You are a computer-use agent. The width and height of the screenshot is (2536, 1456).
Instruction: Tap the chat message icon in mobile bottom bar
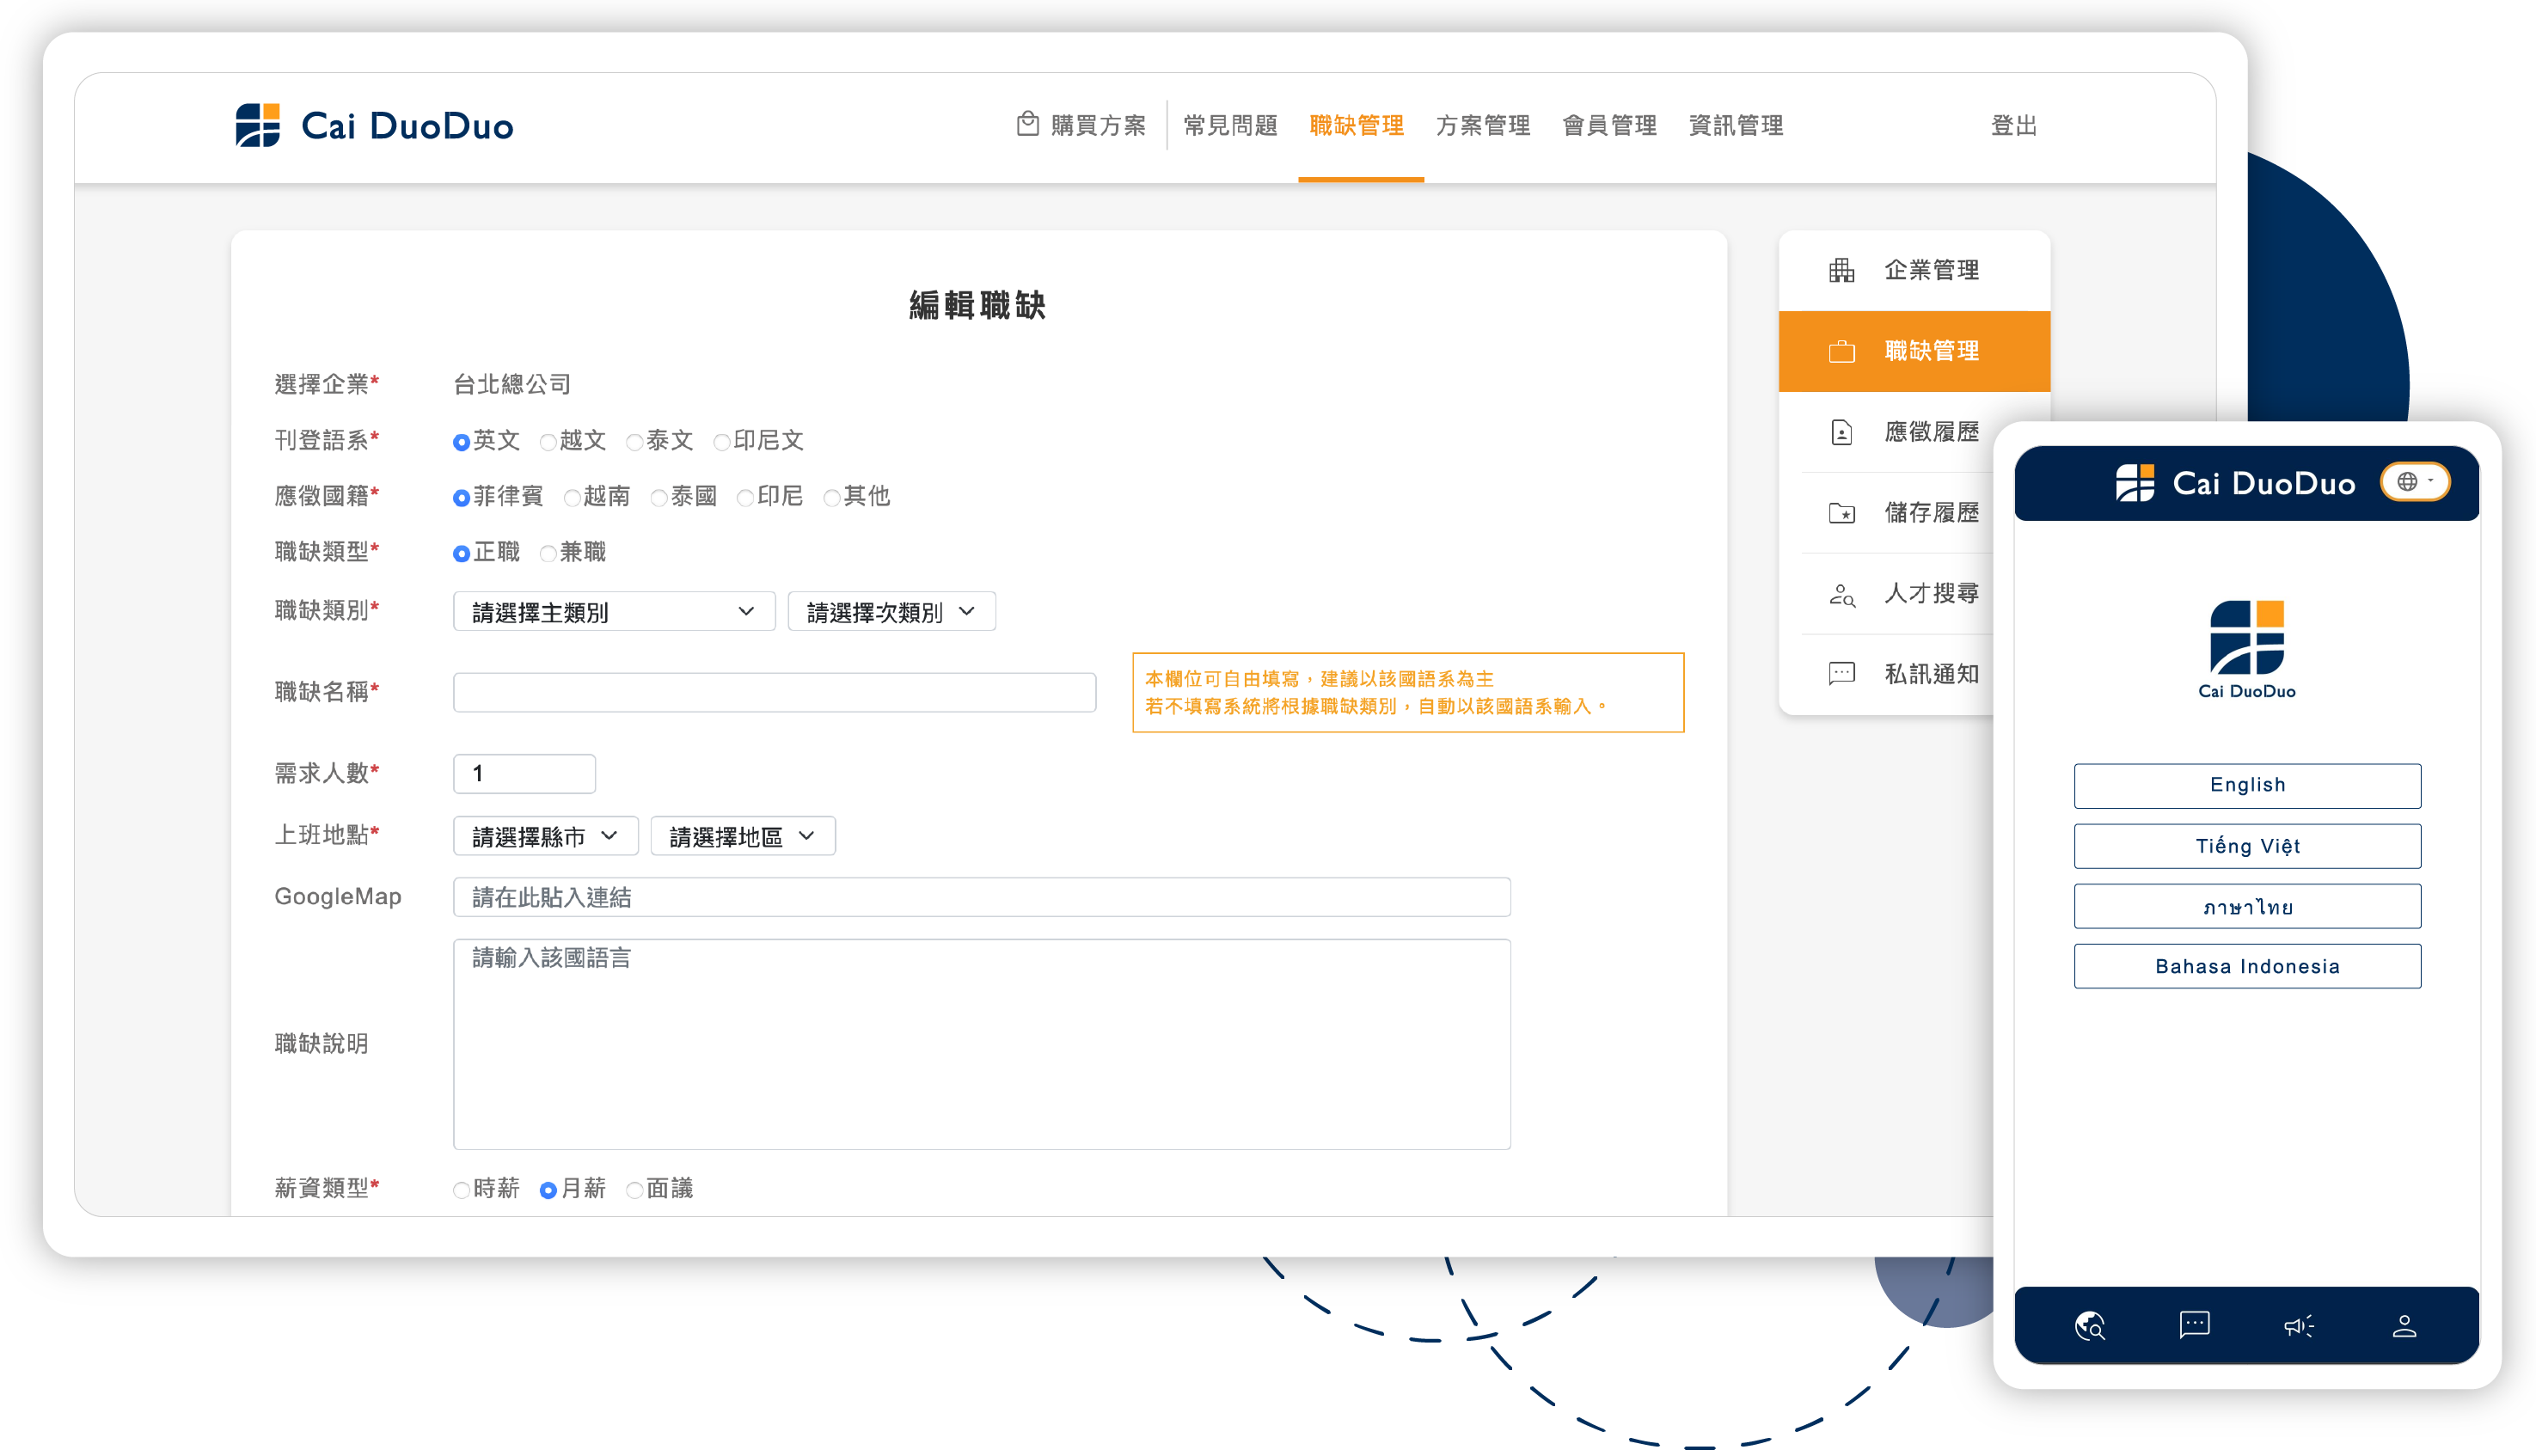(x=2194, y=1326)
